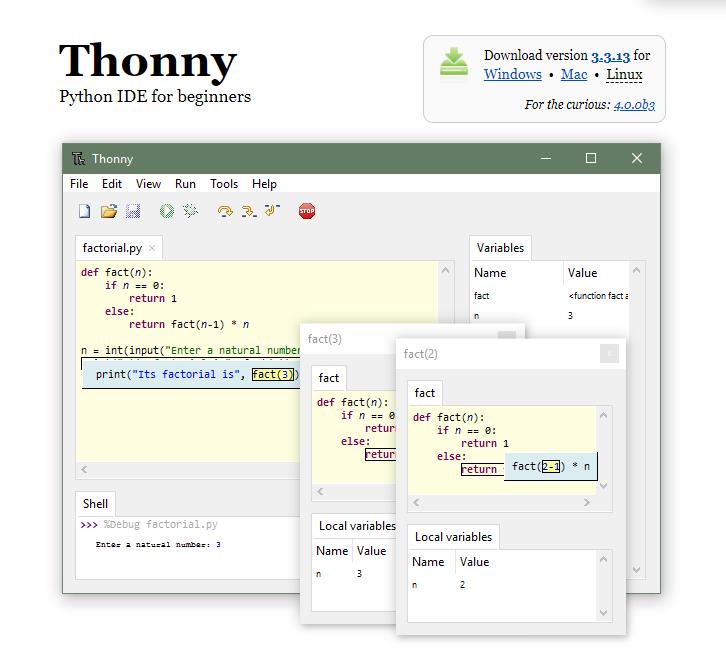The width and height of the screenshot is (726, 671).
Task: Select Local variables tab in fact(2) window
Action: [x=453, y=537]
